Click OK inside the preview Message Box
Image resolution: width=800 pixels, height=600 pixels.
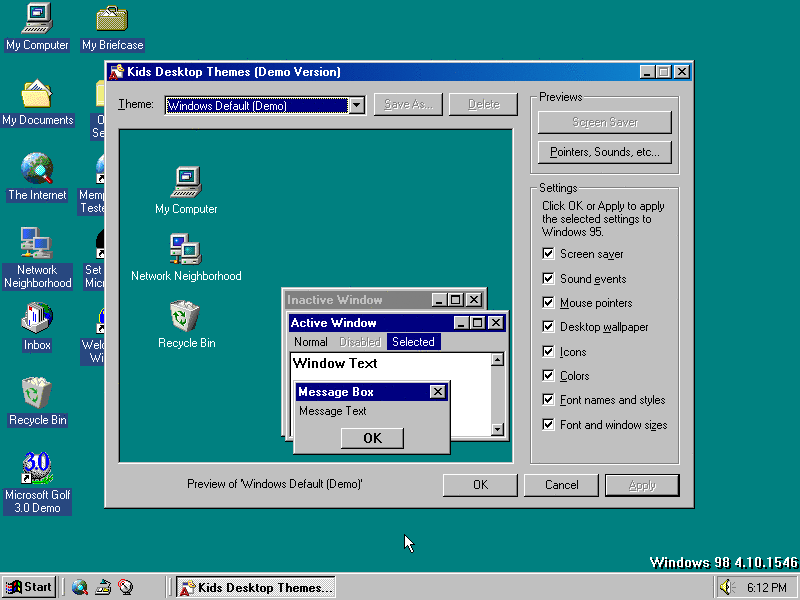tap(372, 438)
